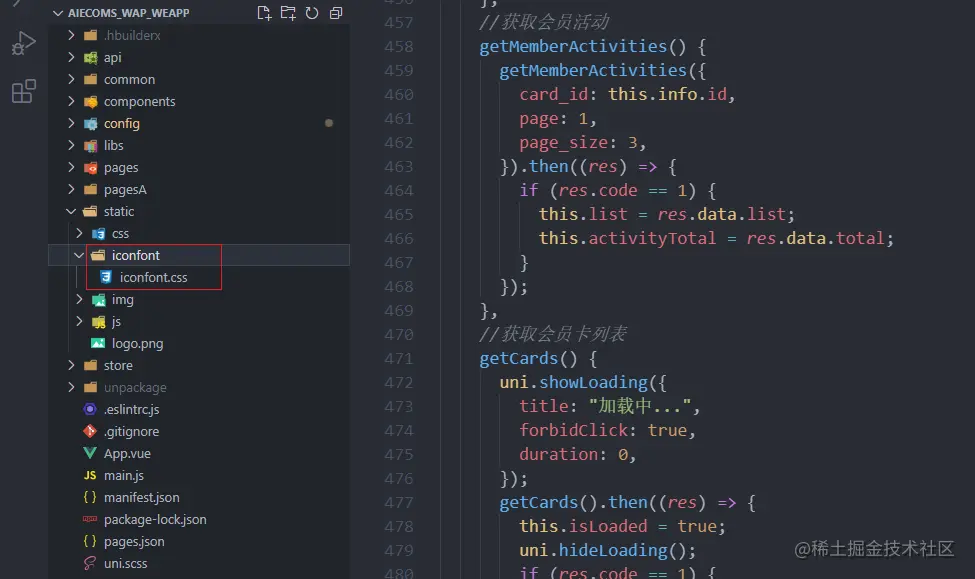Collapse the iconfont folder chevron
Image resolution: width=975 pixels, height=579 pixels.
(79, 256)
